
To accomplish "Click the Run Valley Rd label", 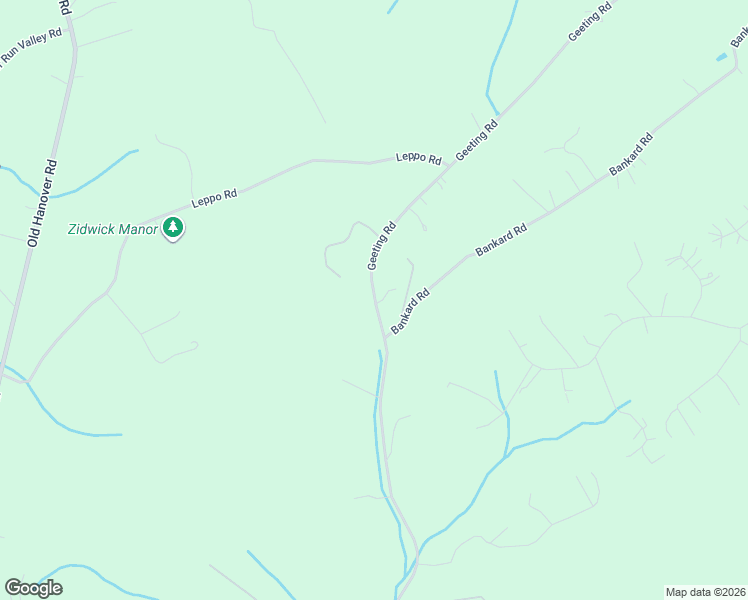I will (x=31, y=47).
